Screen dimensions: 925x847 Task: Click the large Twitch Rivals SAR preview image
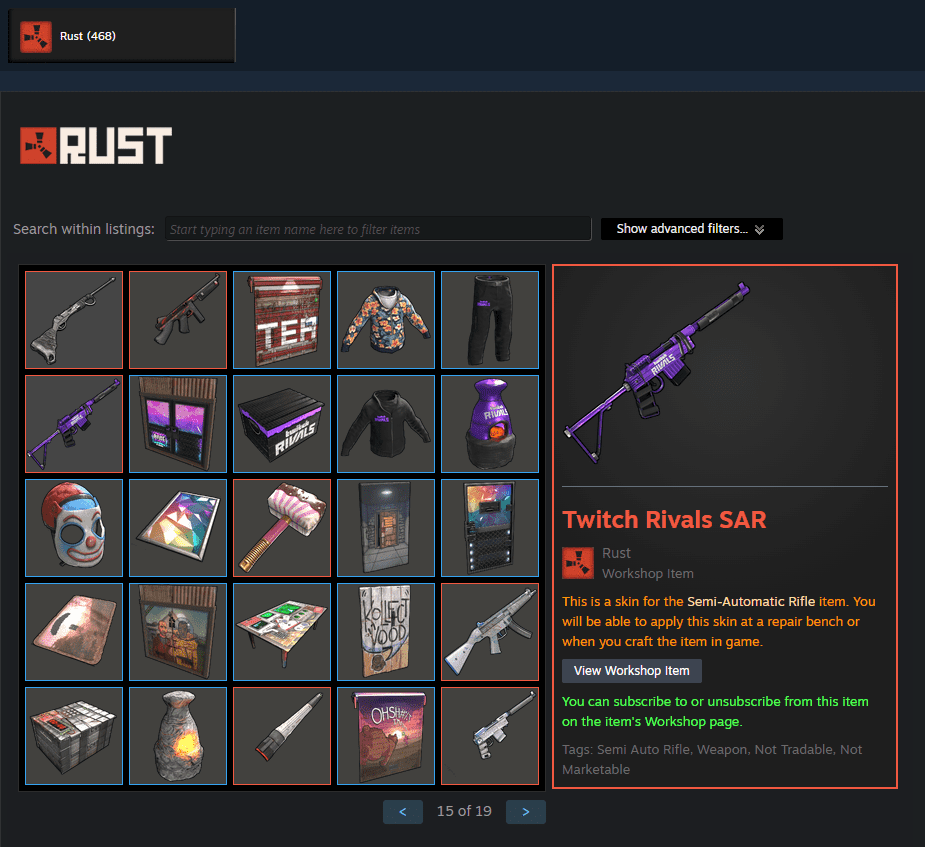tap(724, 376)
